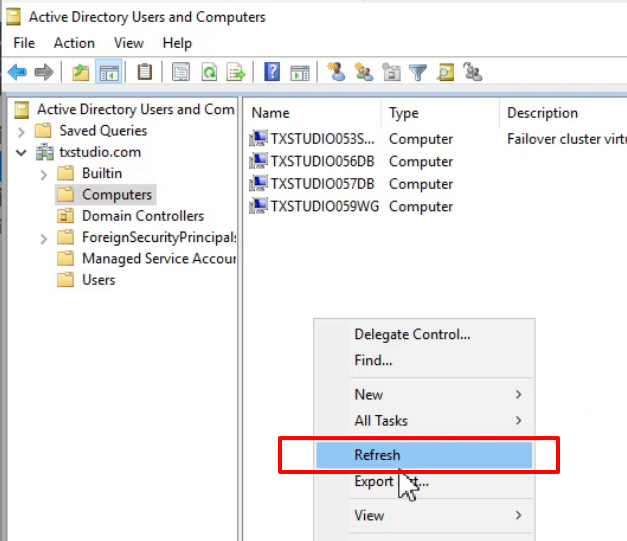Open the View menu in menu bar

(129, 43)
